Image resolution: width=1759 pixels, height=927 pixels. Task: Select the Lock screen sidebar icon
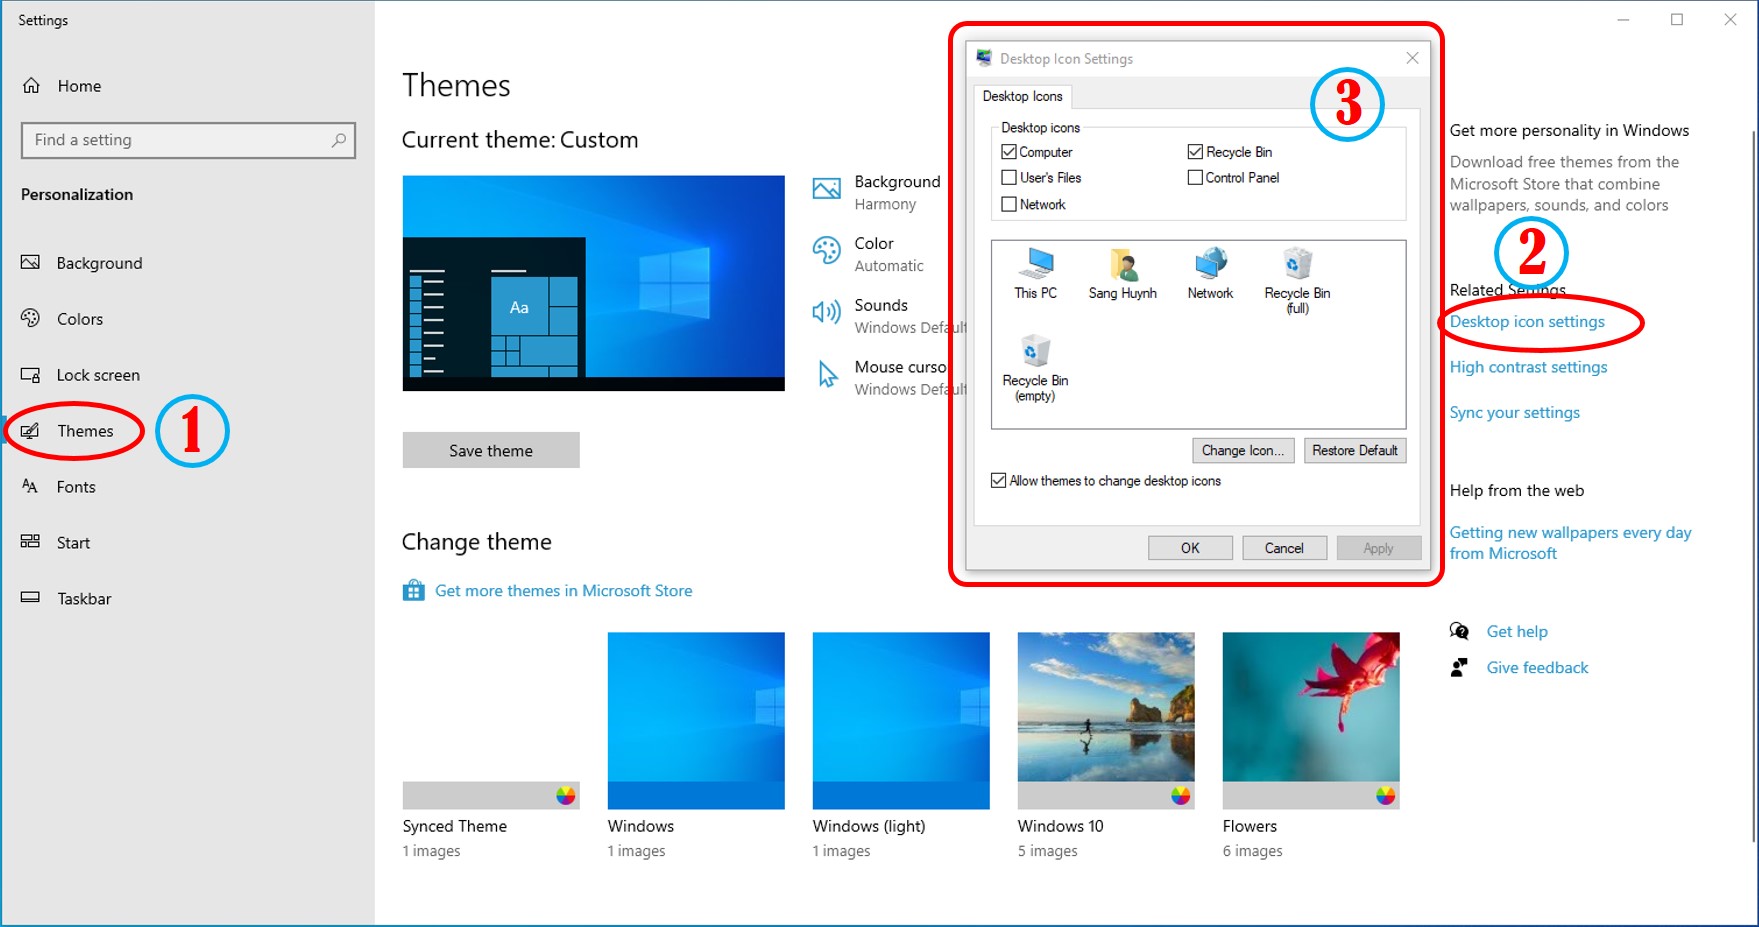pos(30,374)
